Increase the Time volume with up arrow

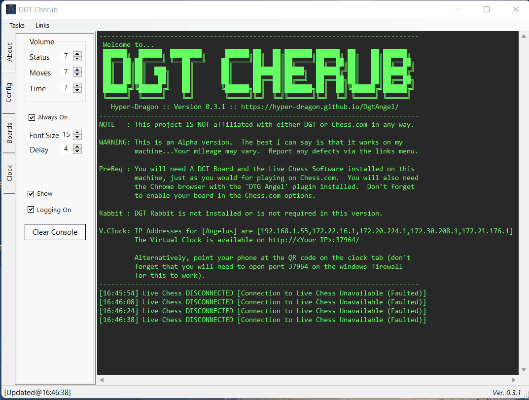(x=77, y=85)
